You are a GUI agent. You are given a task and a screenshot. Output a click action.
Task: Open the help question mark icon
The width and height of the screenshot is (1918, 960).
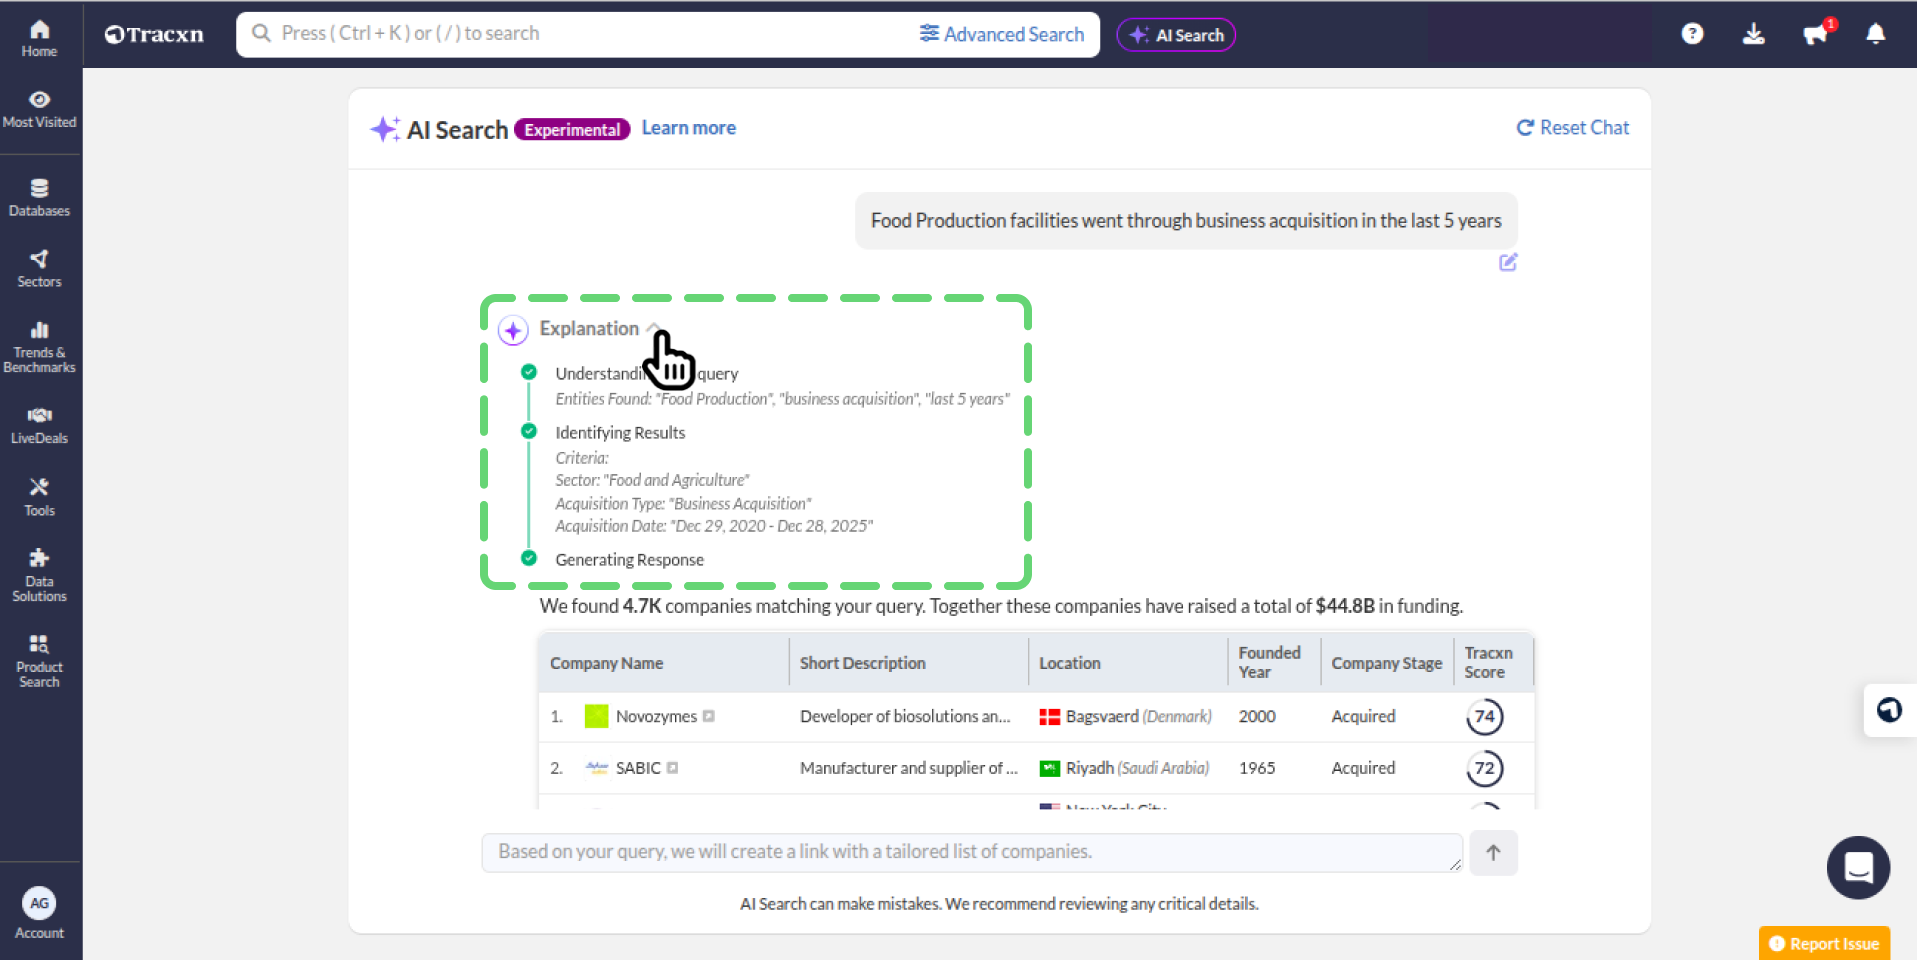[1692, 34]
